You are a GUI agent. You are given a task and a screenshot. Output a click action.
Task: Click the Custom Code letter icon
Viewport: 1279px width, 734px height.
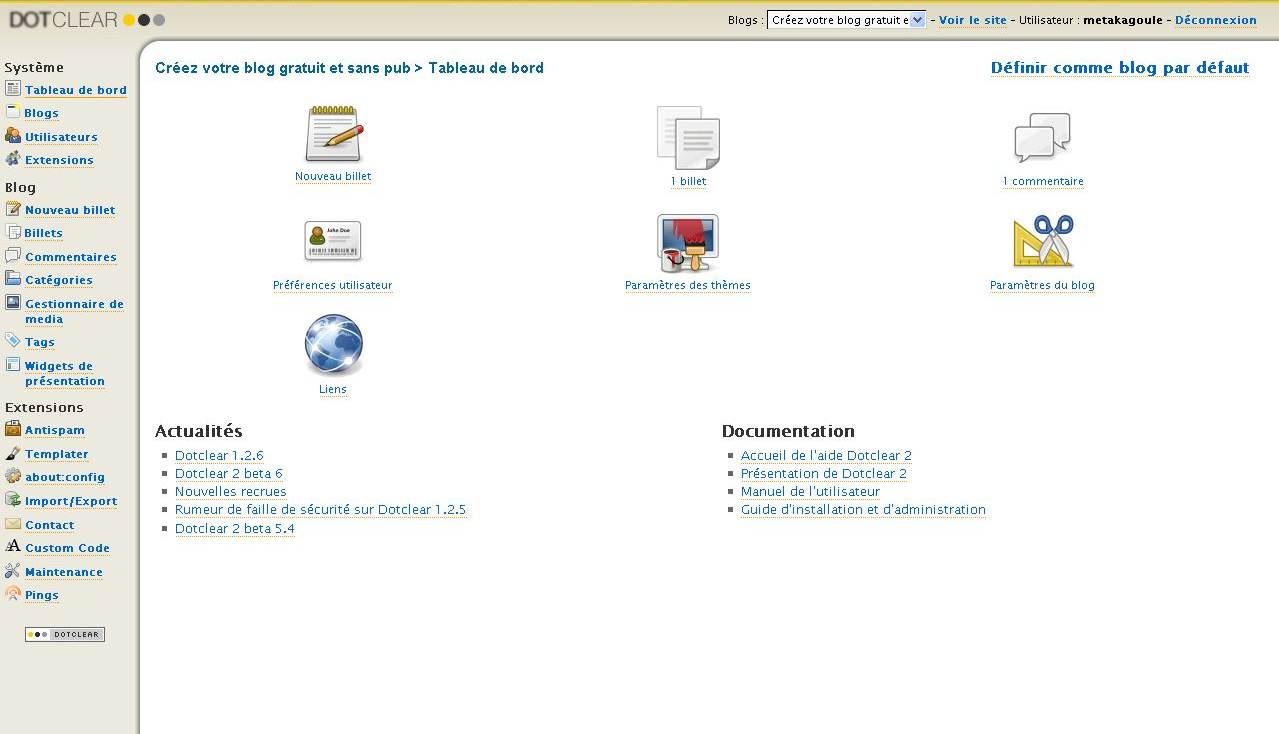point(13,547)
